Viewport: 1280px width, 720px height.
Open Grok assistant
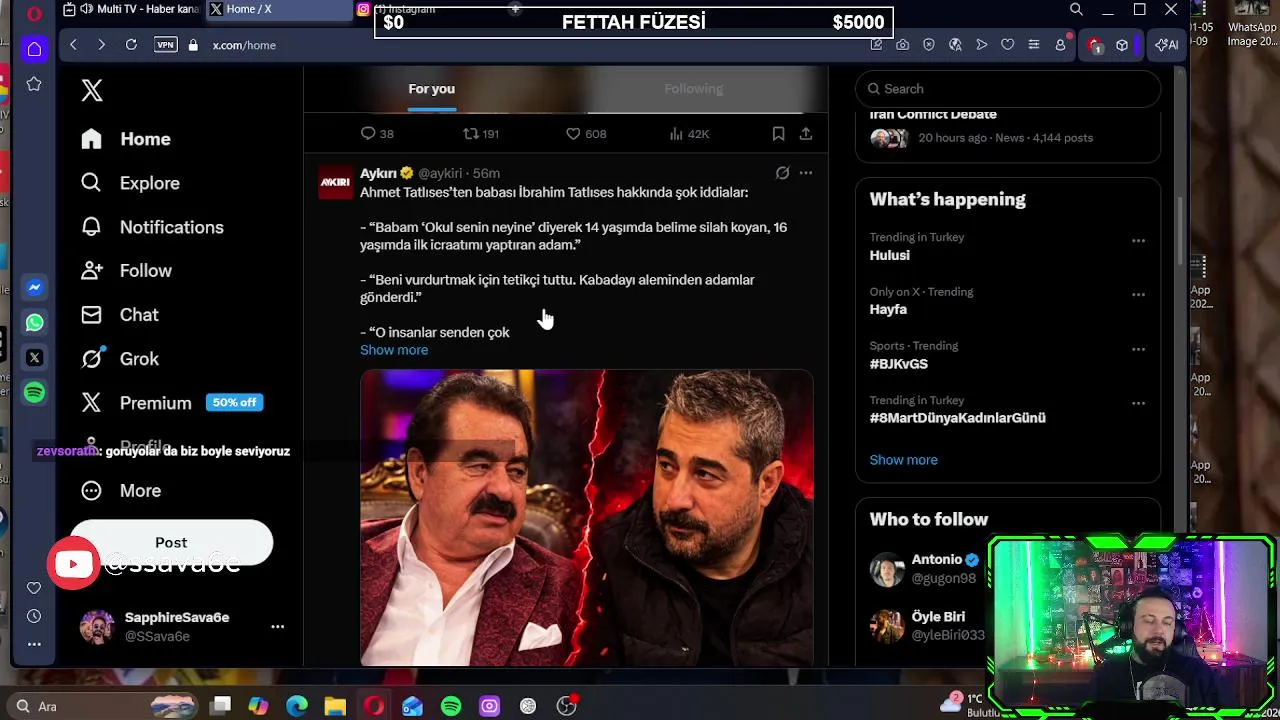[120, 359]
